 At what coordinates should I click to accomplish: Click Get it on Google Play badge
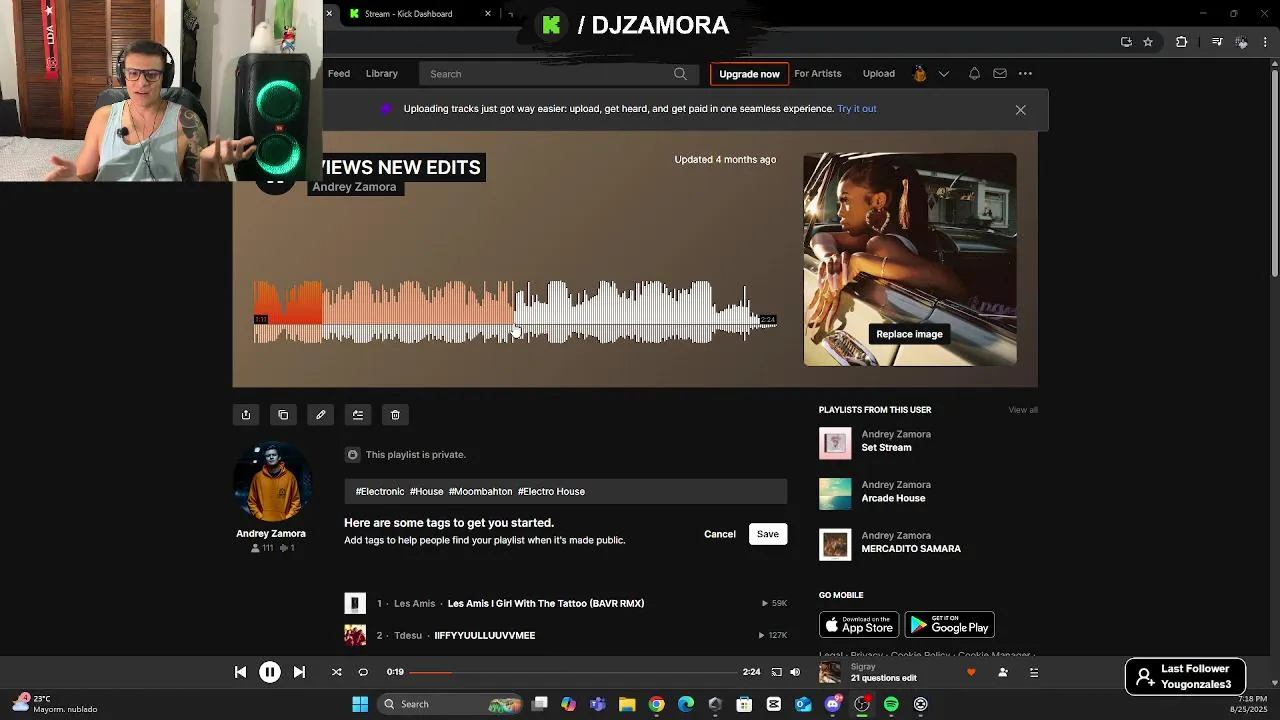click(x=949, y=625)
